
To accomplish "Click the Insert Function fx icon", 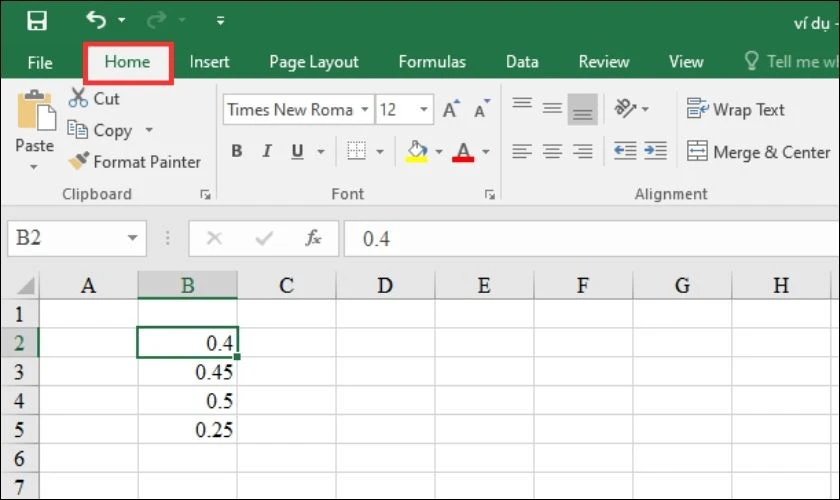I will click(x=313, y=238).
